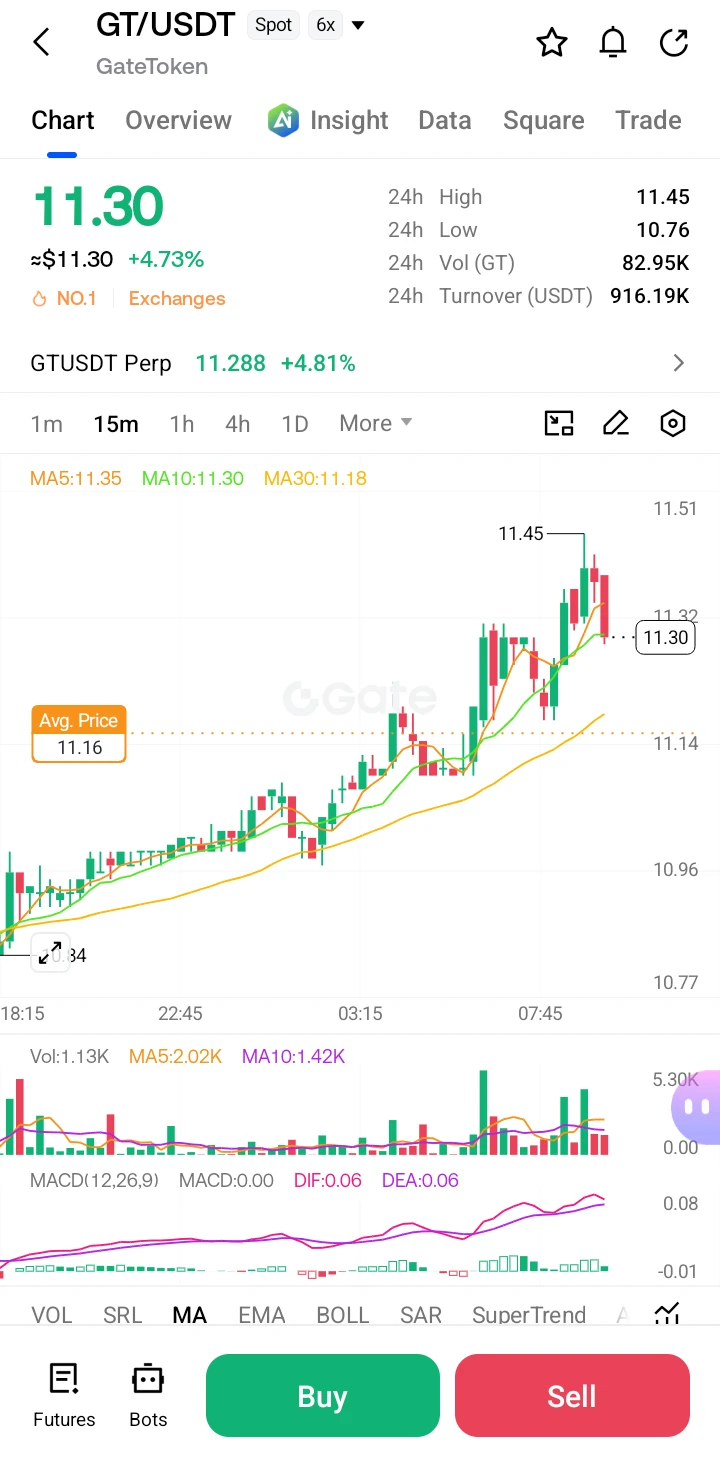Tap the 24h Turnover value 916.19K
The image size is (720, 1467).
650,296
